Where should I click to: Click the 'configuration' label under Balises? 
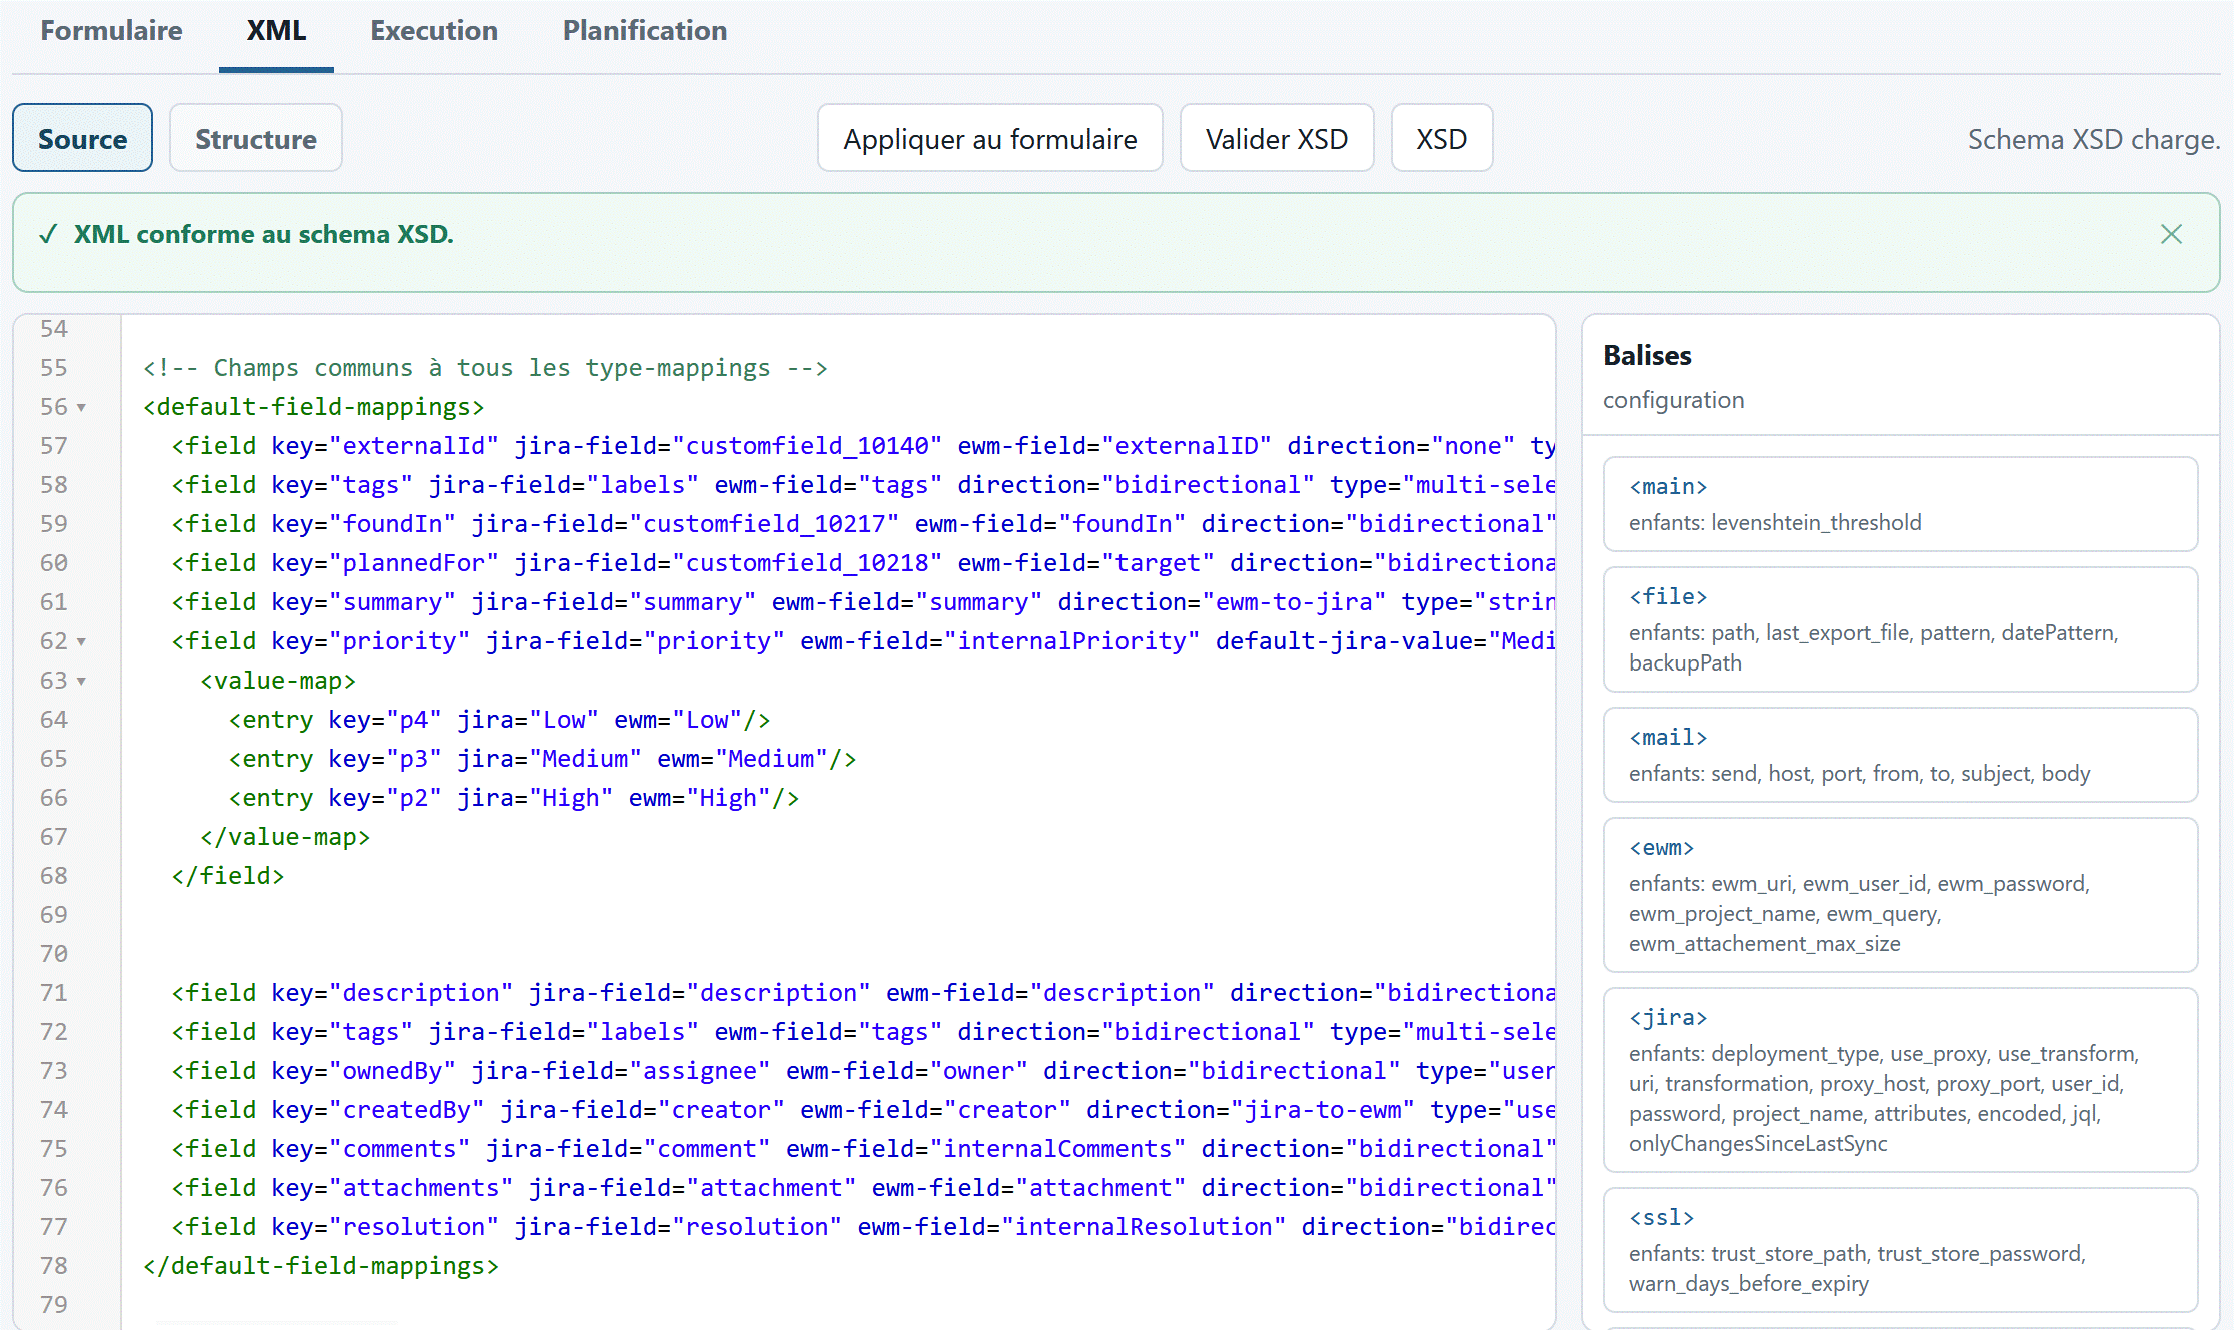tap(1673, 400)
